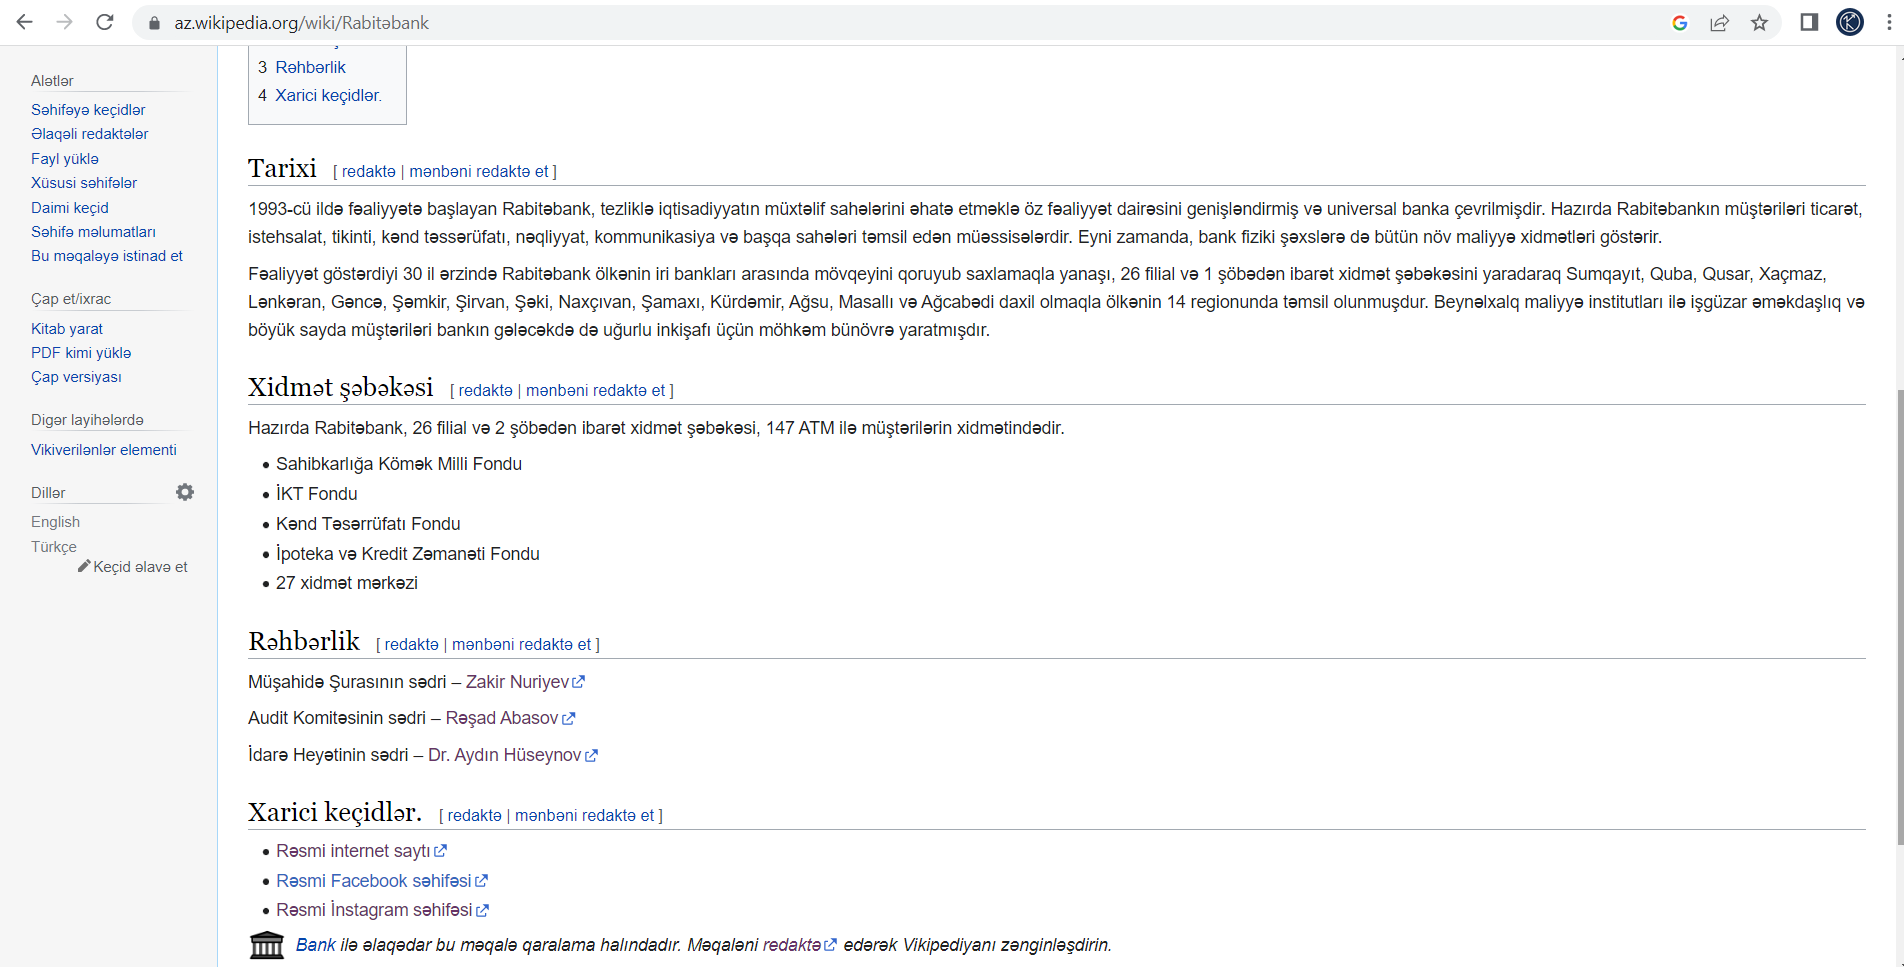Click mənbəni redaktə et for Tarixi
The height and width of the screenshot is (967, 1904).
479,171
